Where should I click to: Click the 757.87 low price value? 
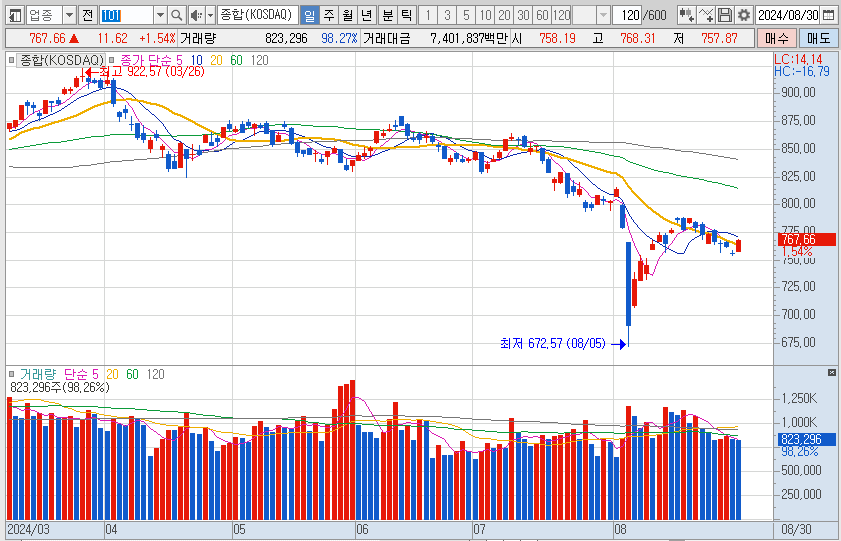coord(719,39)
